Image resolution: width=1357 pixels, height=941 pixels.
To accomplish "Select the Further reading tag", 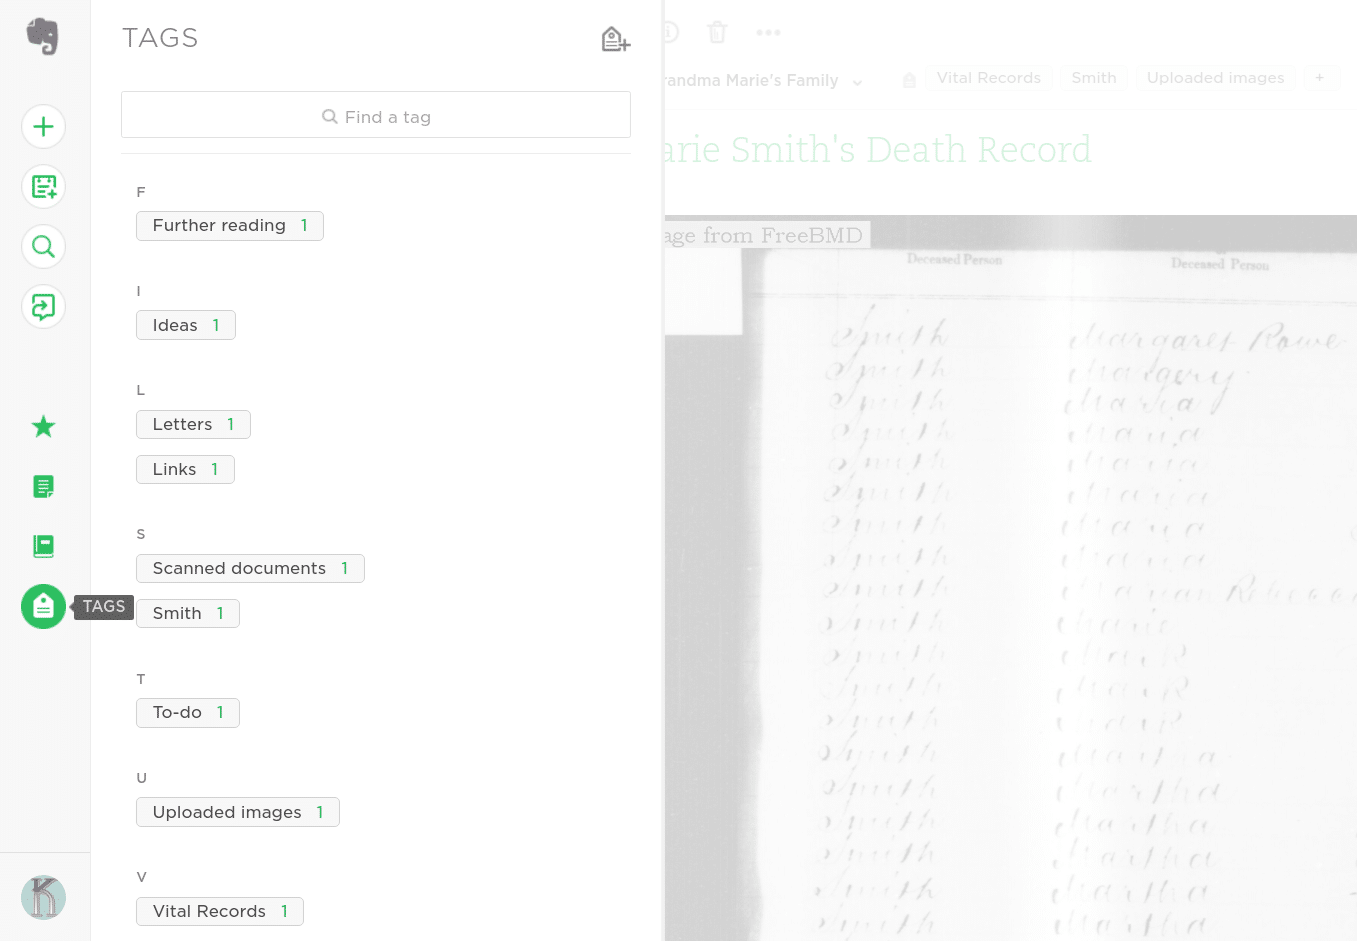I will [x=230, y=226].
